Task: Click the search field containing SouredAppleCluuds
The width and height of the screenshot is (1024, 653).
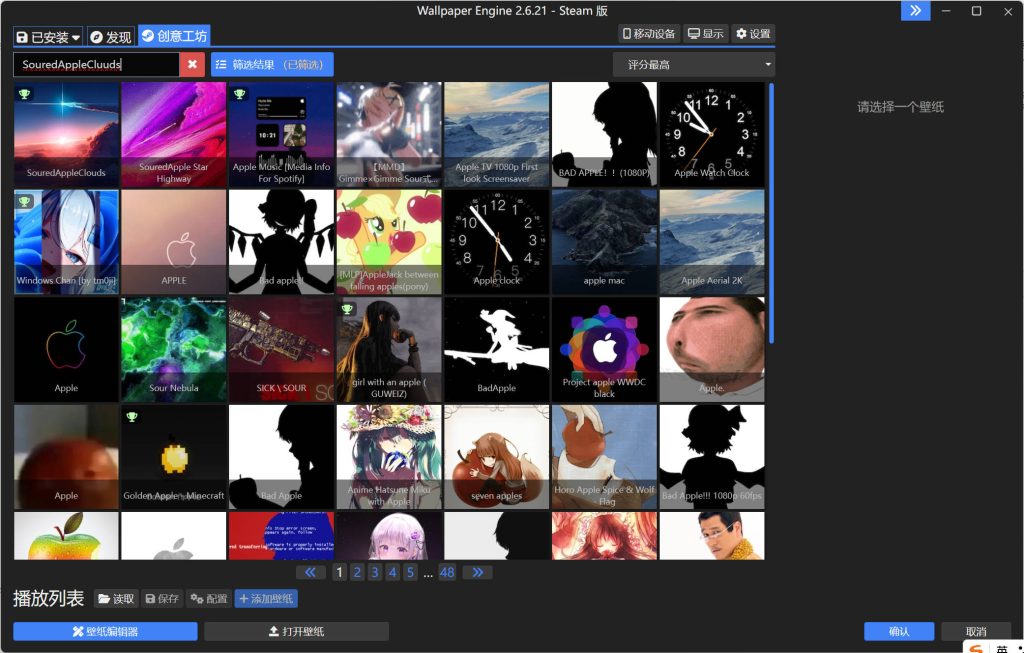Action: click(96, 64)
